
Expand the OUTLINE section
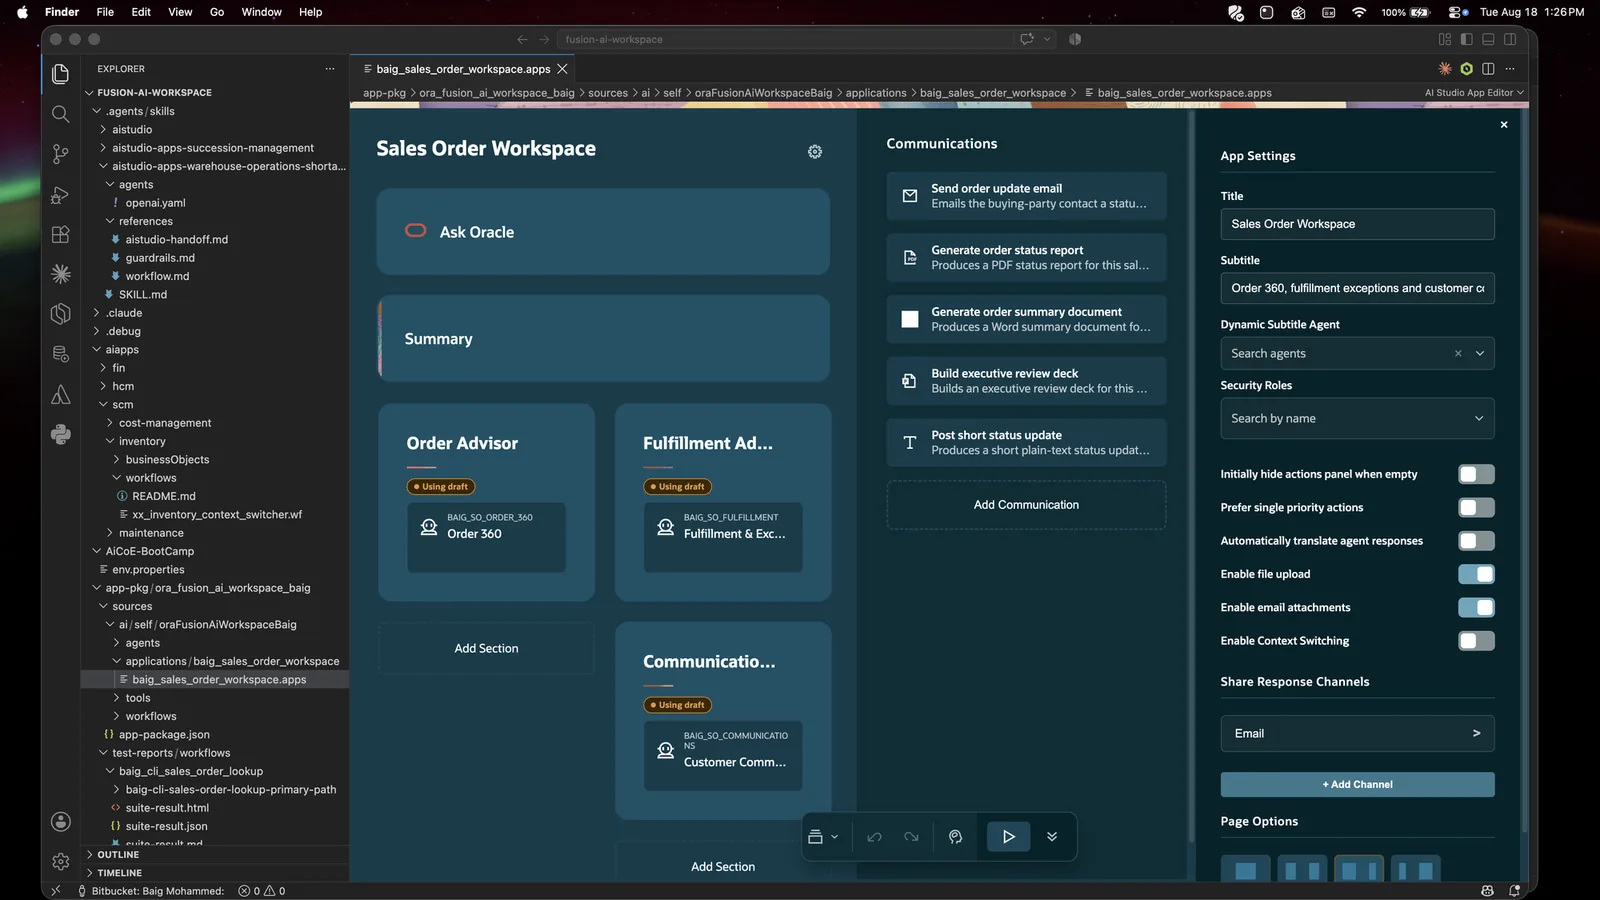coord(118,855)
